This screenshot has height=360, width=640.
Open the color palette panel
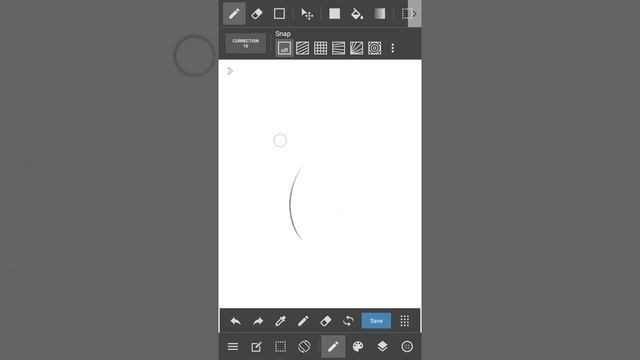[x=358, y=347]
